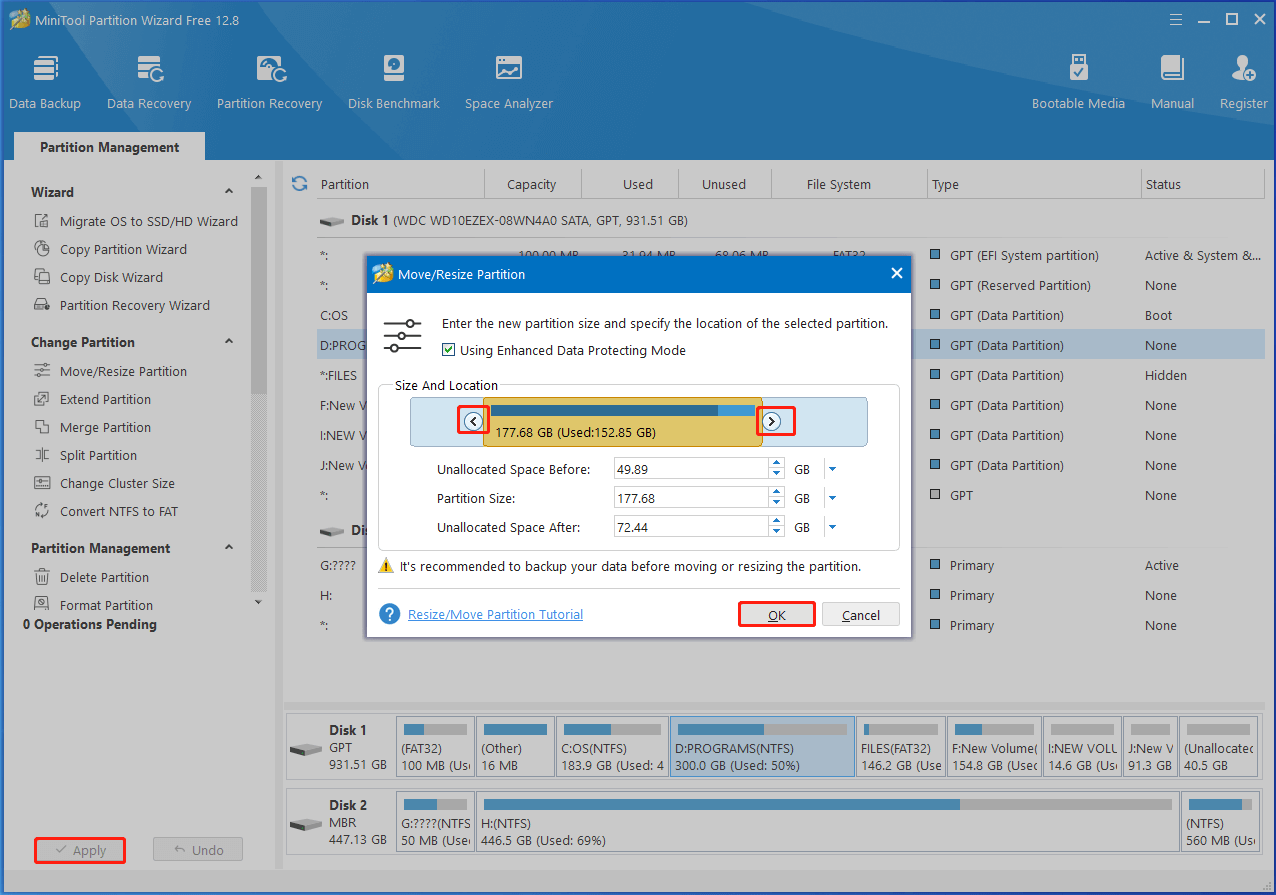Screen dimensions: 1276x895
Task: Click stepper of Partition Size
Action: (x=776, y=497)
